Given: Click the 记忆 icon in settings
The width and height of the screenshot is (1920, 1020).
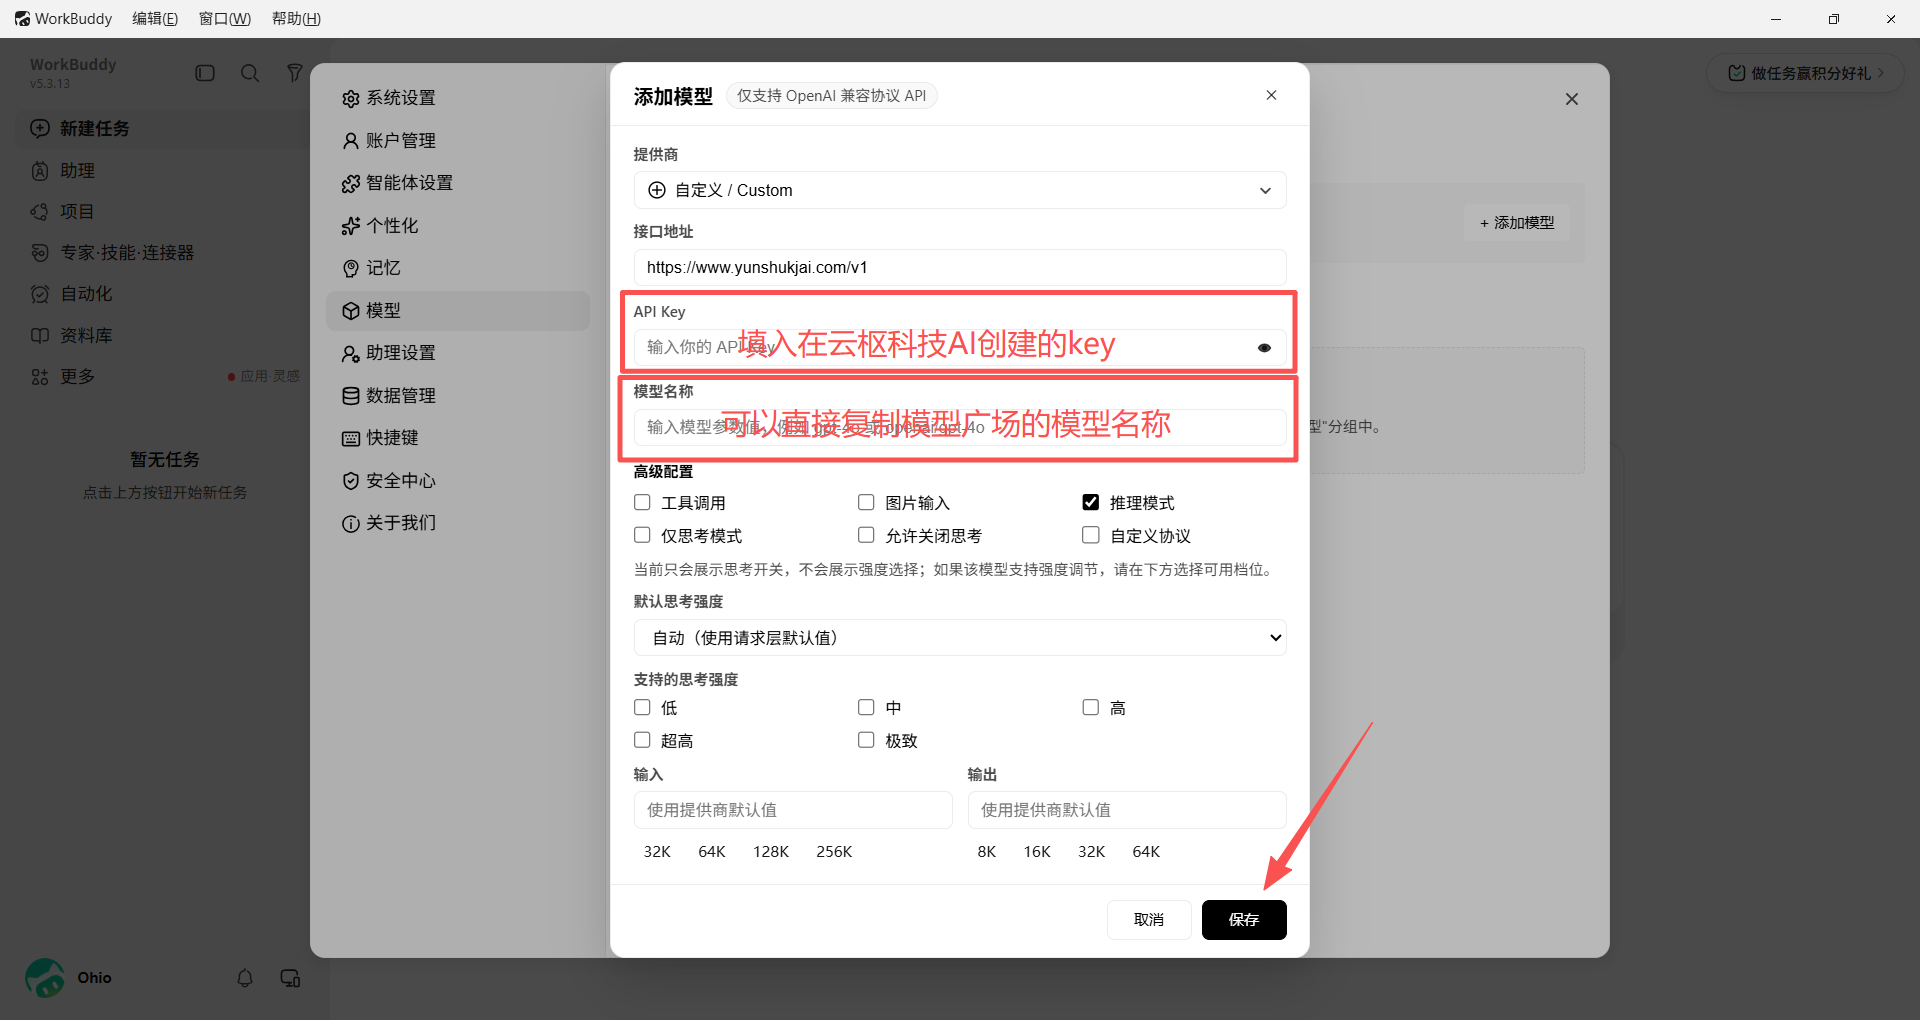Looking at the screenshot, I should pyautogui.click(x=351, y=268).
